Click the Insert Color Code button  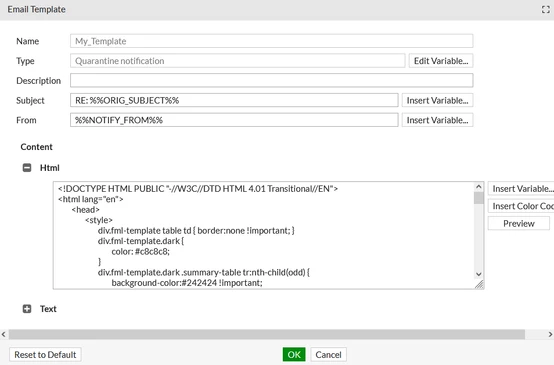pyautogui.click(x=521, y=206)
